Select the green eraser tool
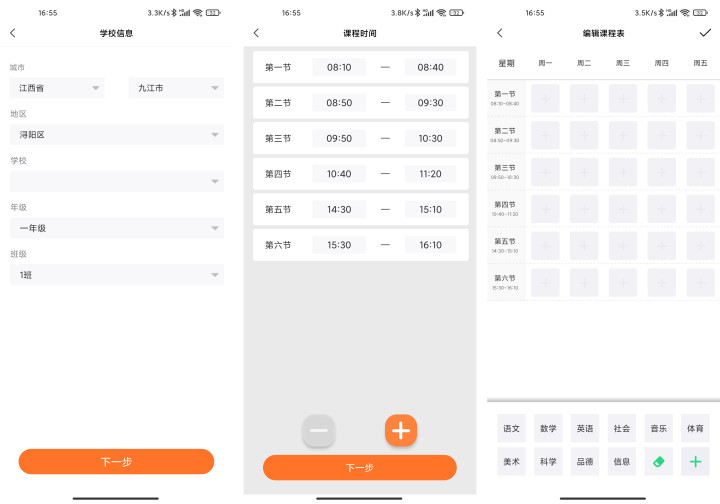This screenshot has width=720, height=504. tap(658, 461)
